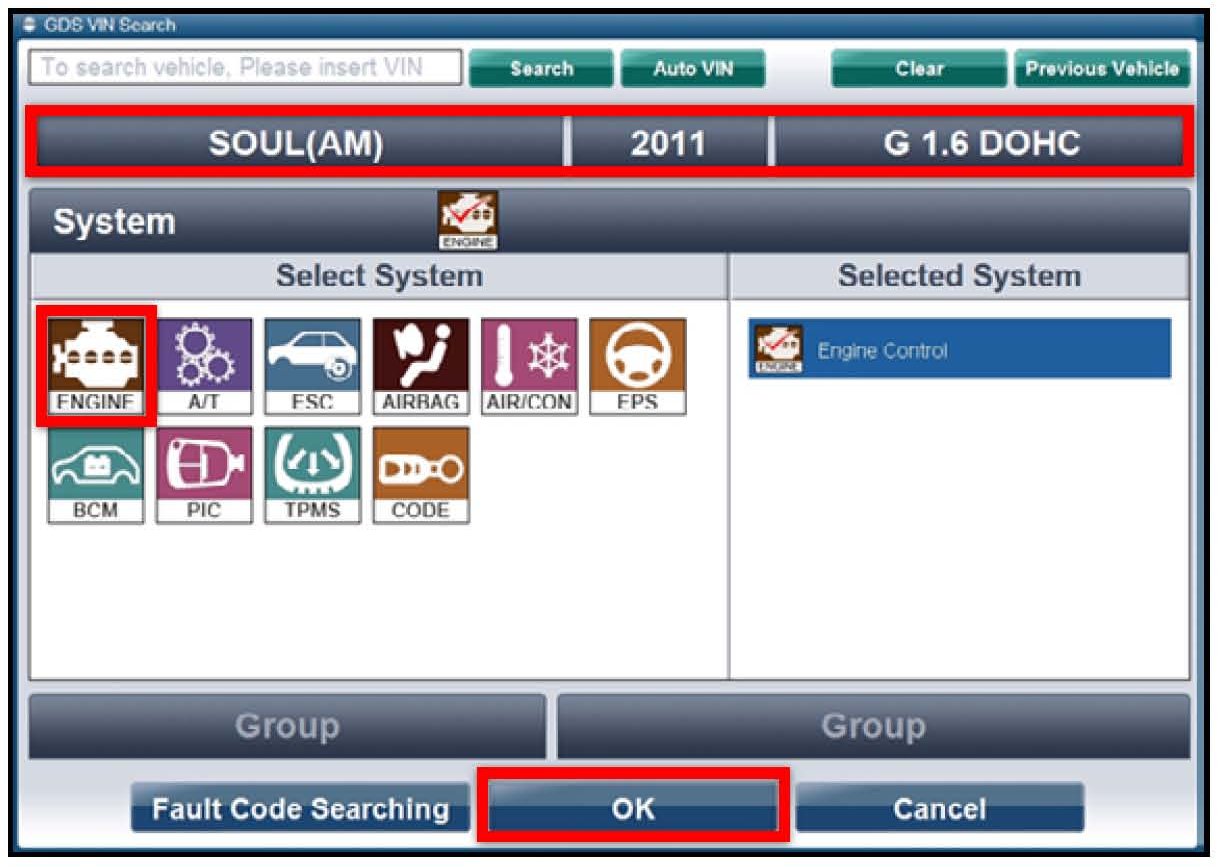1221x867 pixels.
Task: Select the TPMS tire pressure icon
Action: [312, 475]
